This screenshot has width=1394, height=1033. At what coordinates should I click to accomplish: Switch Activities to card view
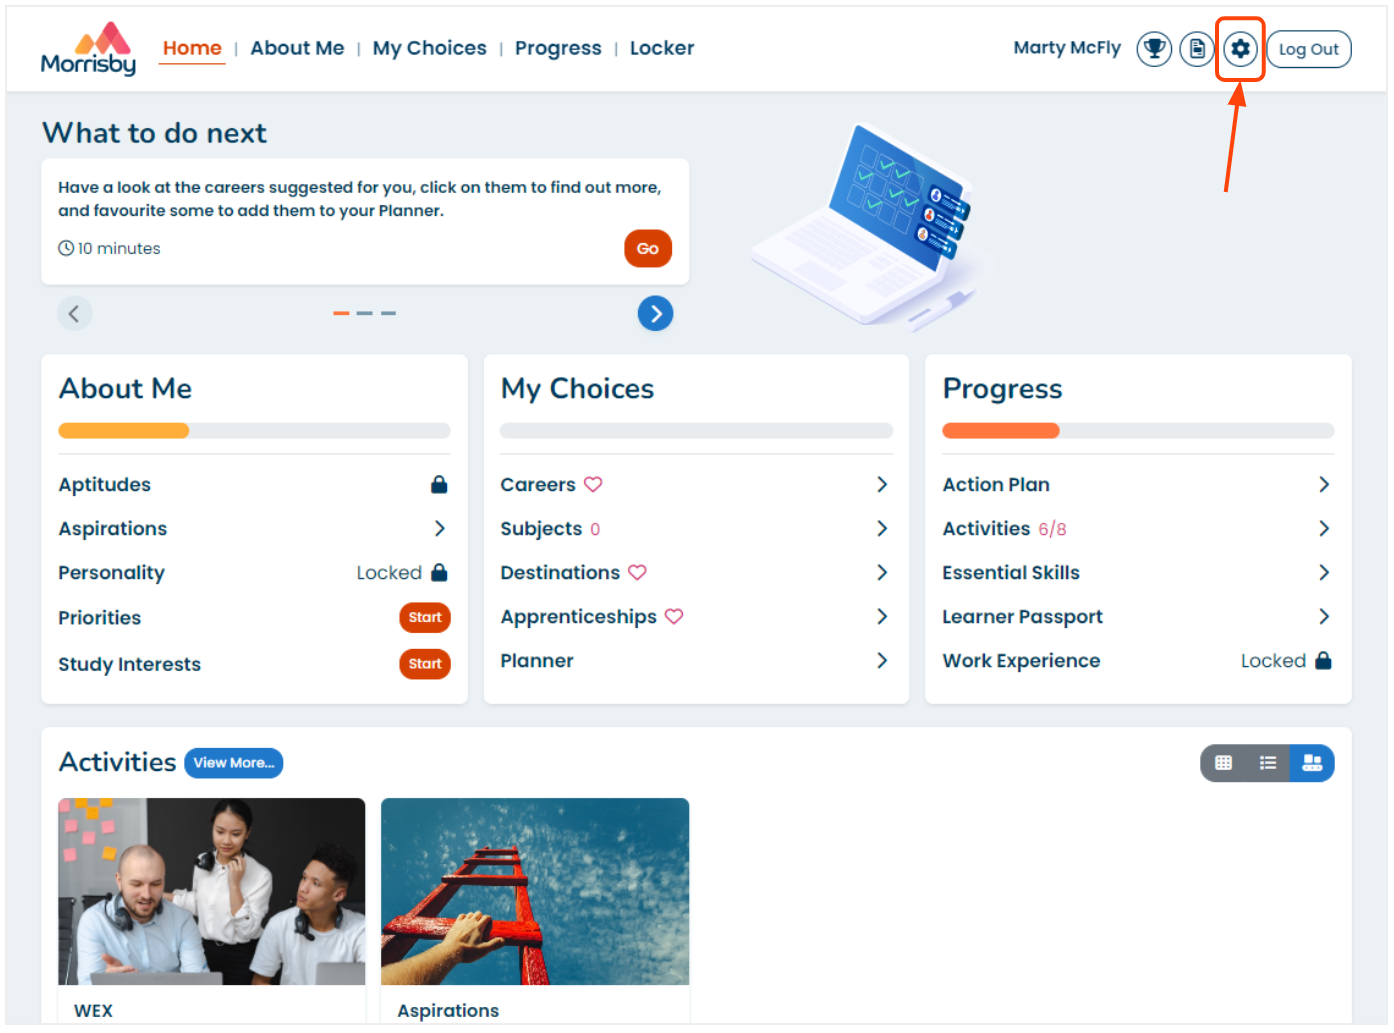(x=1312, y=763)
